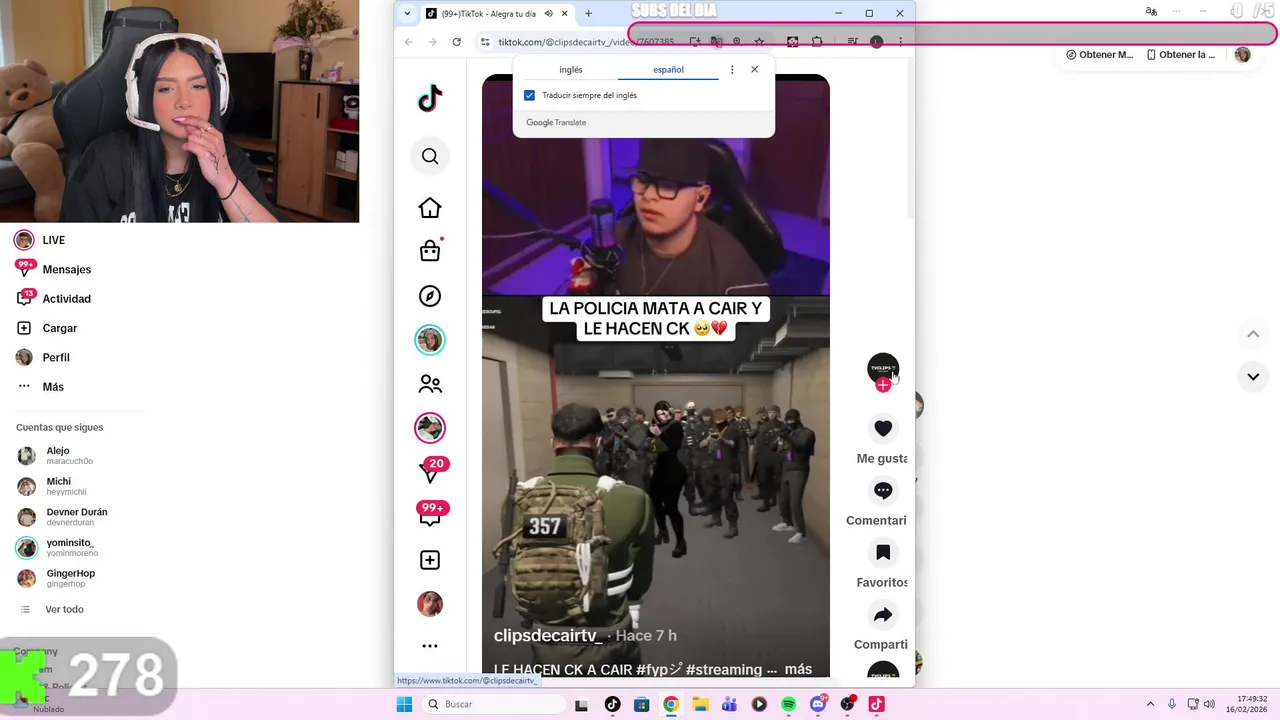This screenshot has height=720, width=1280.
Task: Open the profile avatar in the background window header
Action: pos(1243,55)
